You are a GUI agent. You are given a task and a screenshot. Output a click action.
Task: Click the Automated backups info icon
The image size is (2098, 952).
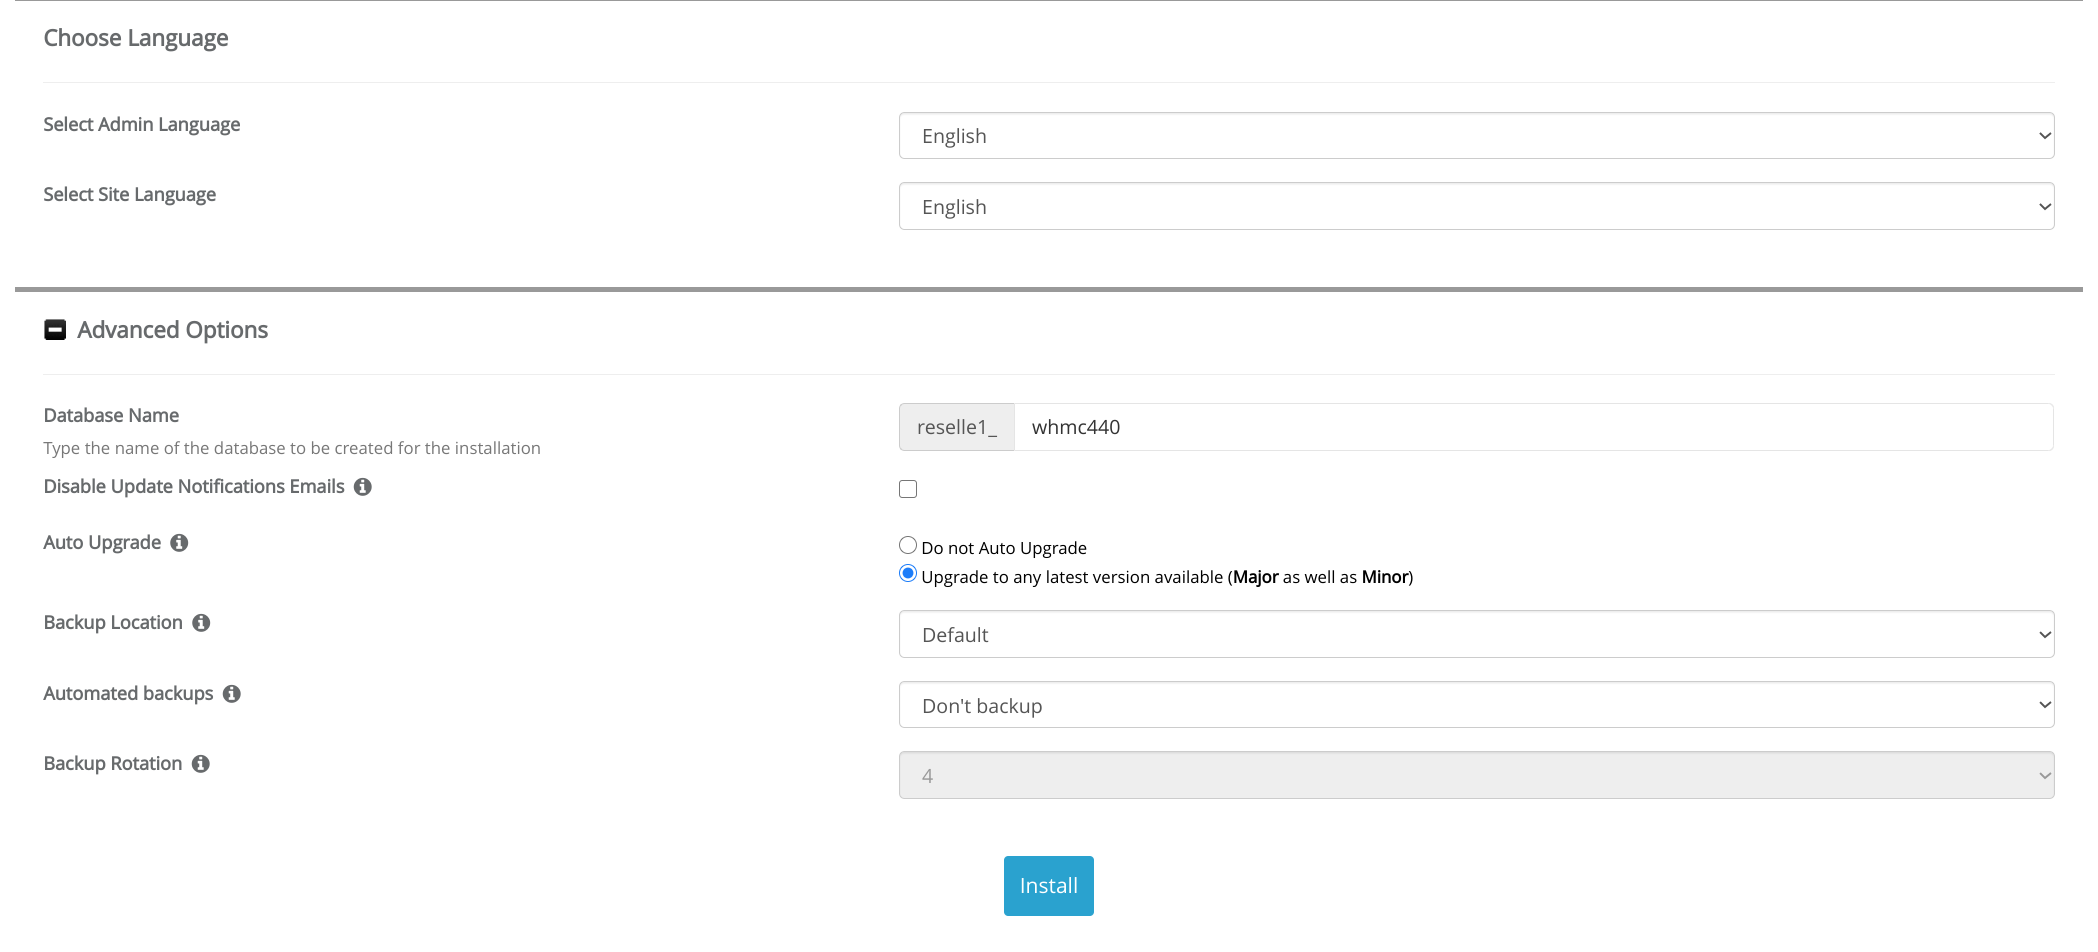click(232, 694)
